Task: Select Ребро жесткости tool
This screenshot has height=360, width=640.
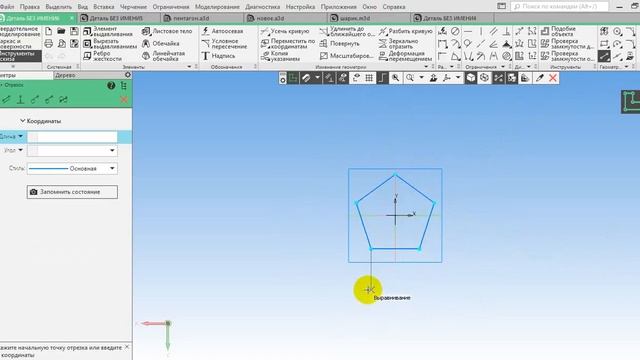Action: pos(102,56)
